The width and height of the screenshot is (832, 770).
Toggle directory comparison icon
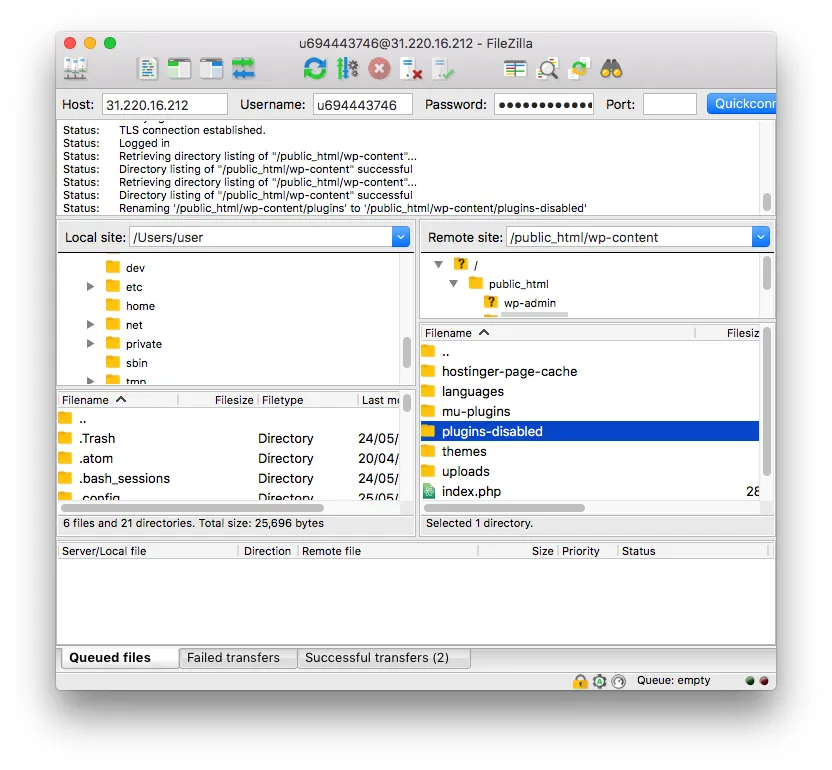[x=548, y=69]
